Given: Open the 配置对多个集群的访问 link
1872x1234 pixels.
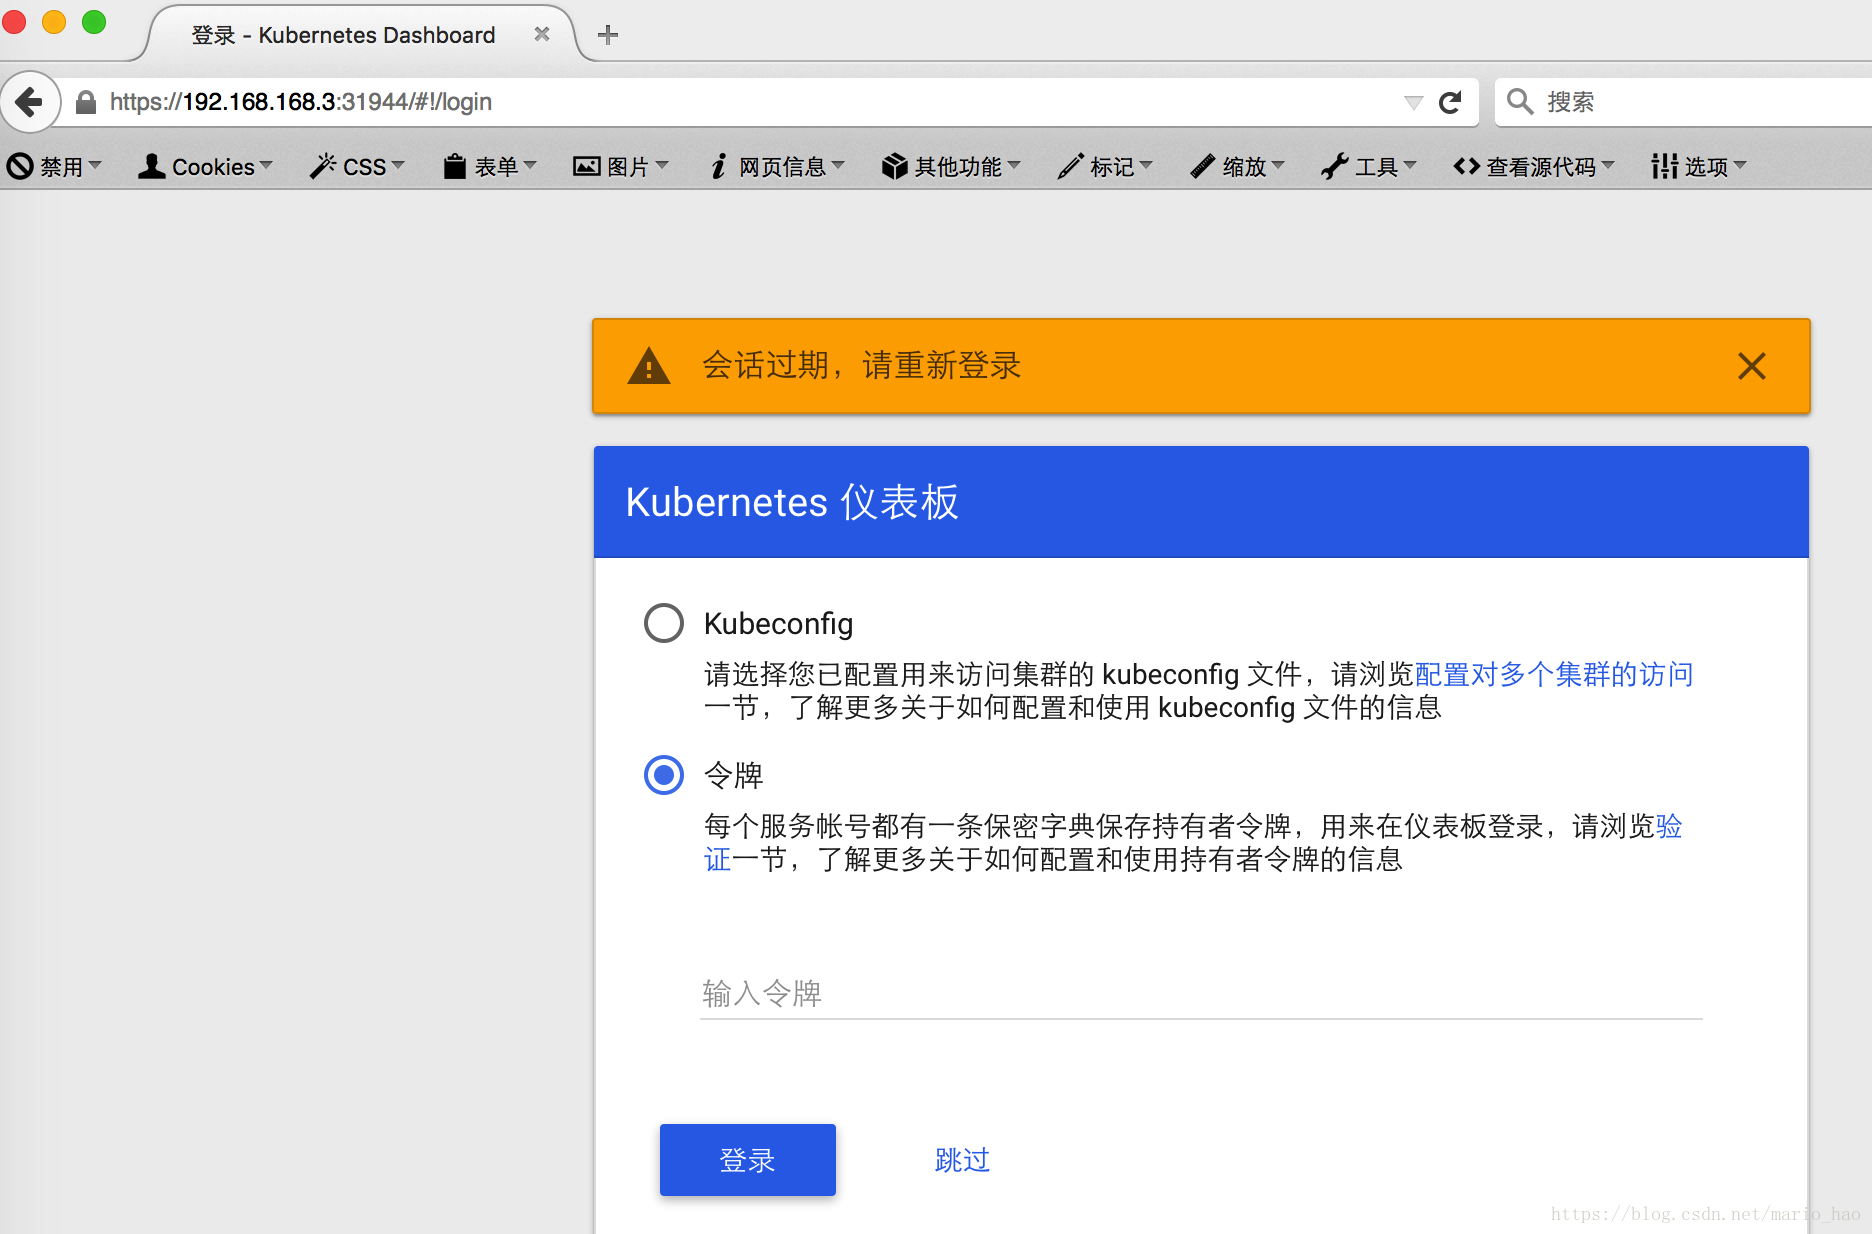Looking at the screenshot, I should (1554, 674).
